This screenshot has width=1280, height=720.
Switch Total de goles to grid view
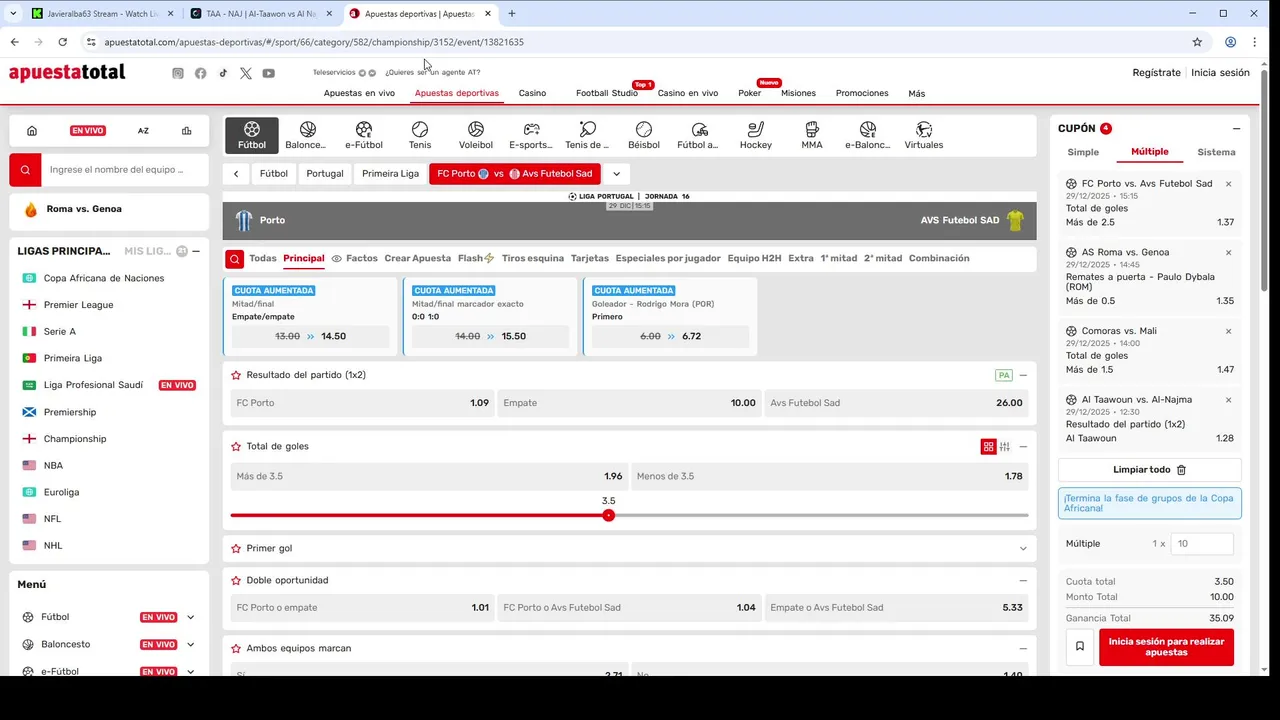988,447
